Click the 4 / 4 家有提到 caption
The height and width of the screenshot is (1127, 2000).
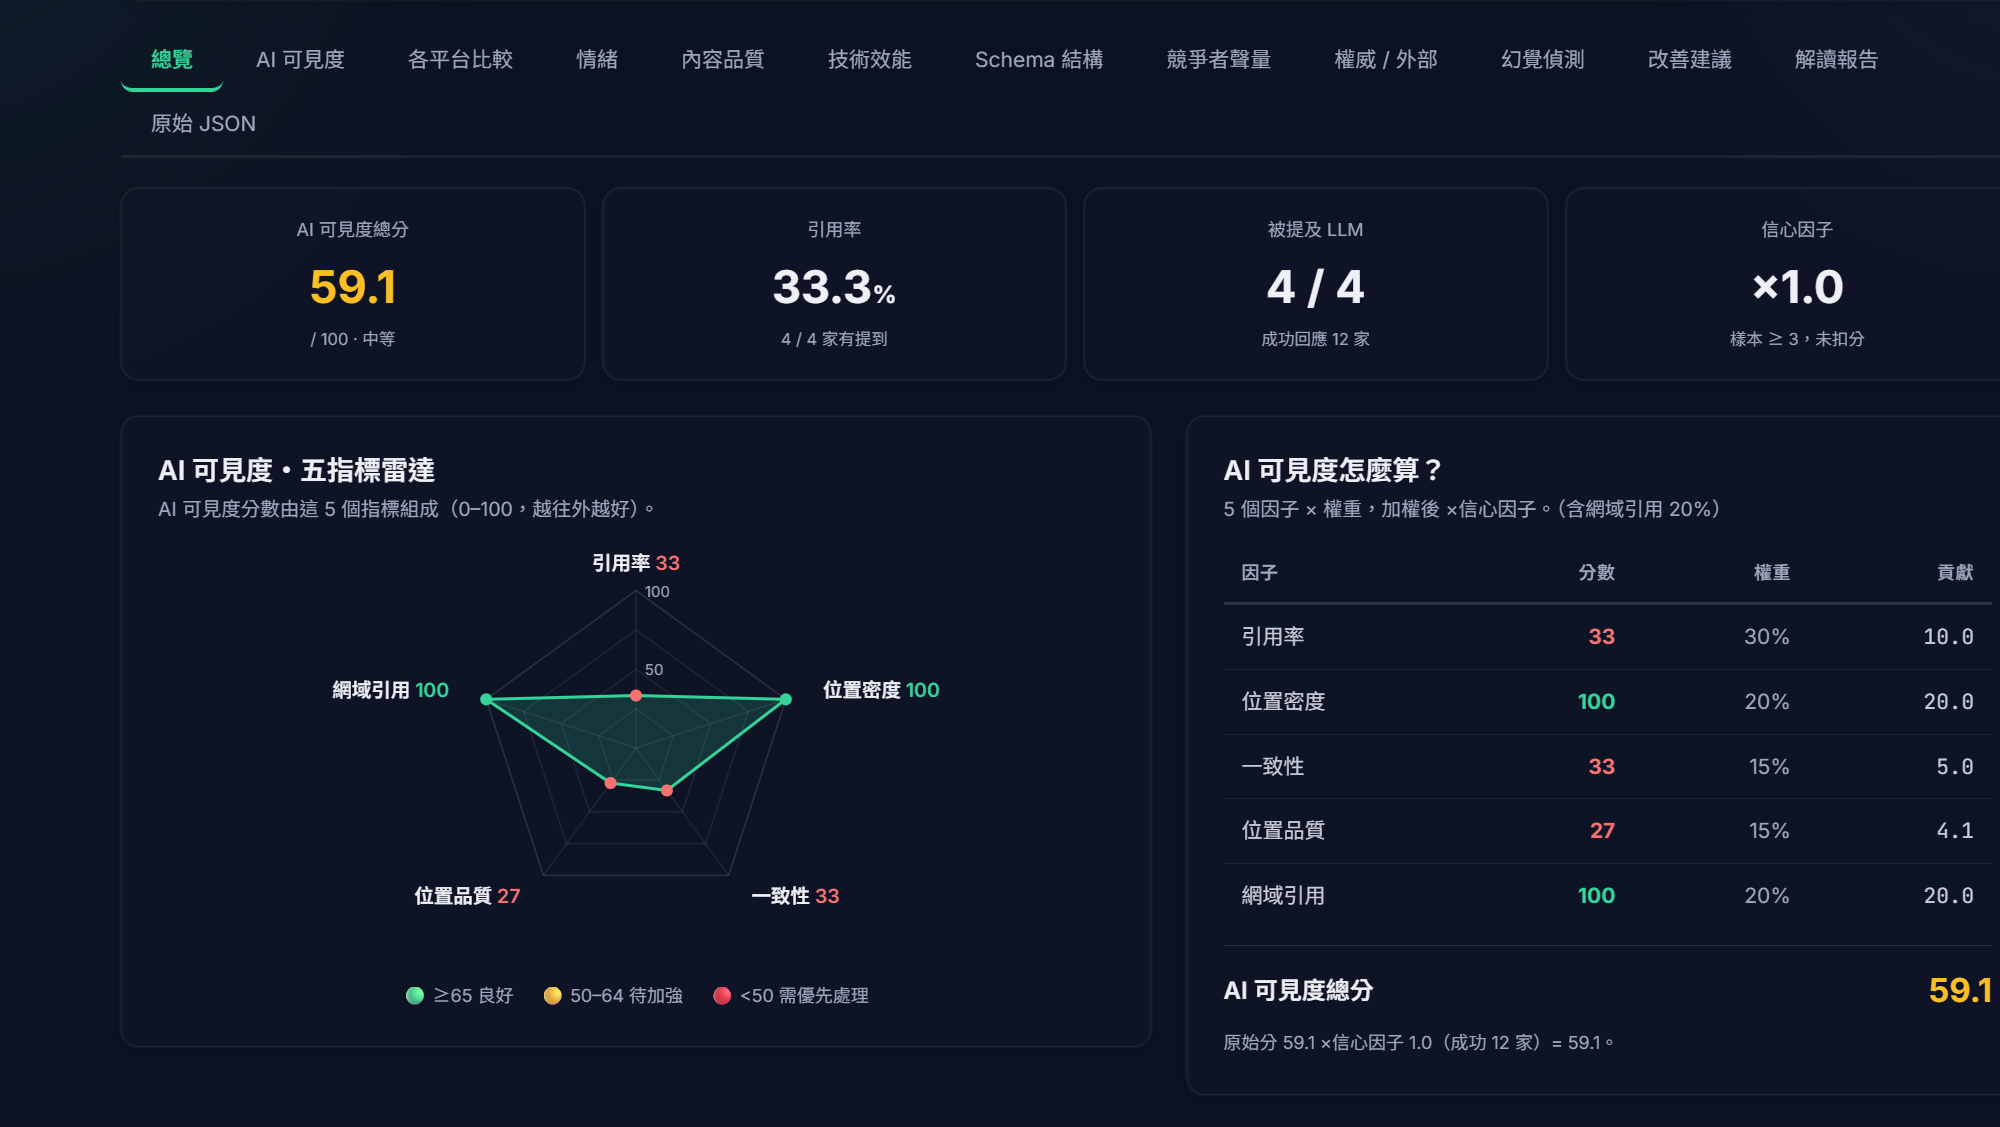tap(834, 339)
